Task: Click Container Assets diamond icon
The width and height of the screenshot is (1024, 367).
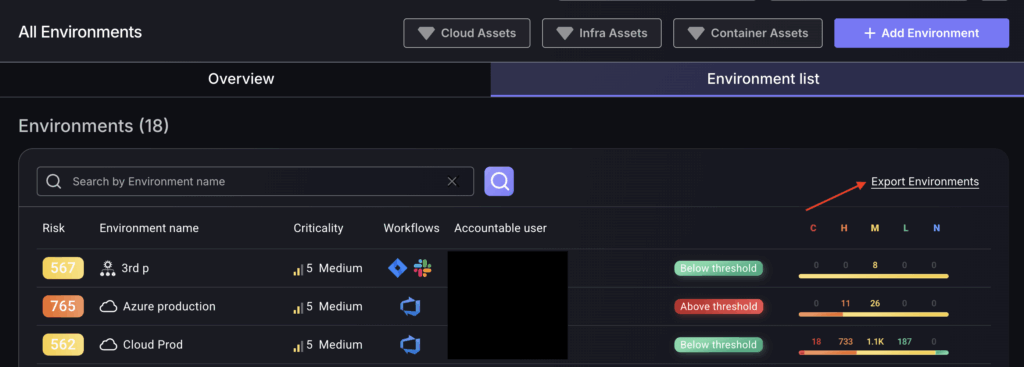Action: [x=696, y=33]
